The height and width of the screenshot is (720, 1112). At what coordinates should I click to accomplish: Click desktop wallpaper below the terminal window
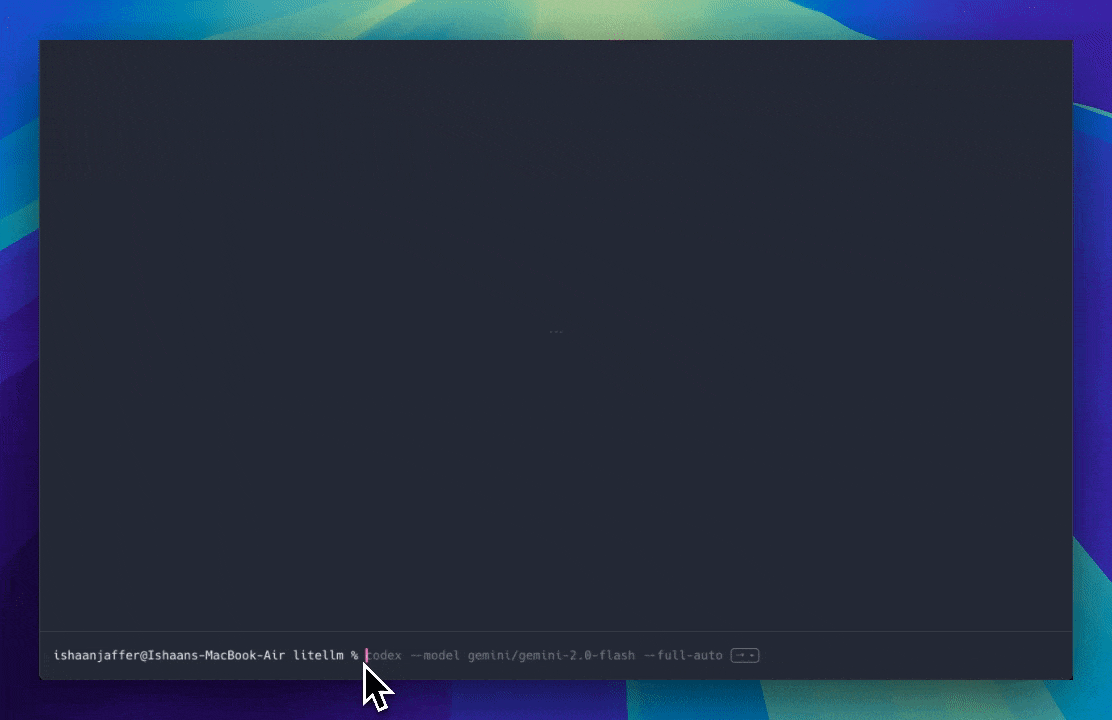tap(556, 702)
